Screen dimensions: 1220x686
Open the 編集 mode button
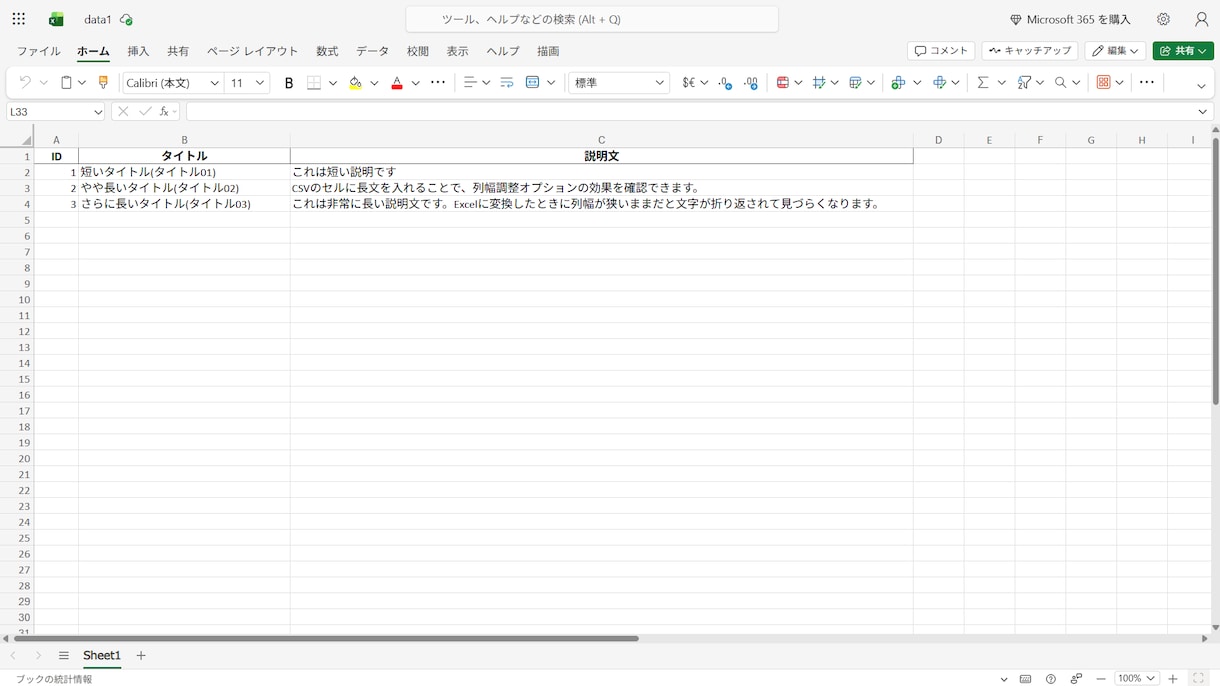click(x=1115, y=51)
